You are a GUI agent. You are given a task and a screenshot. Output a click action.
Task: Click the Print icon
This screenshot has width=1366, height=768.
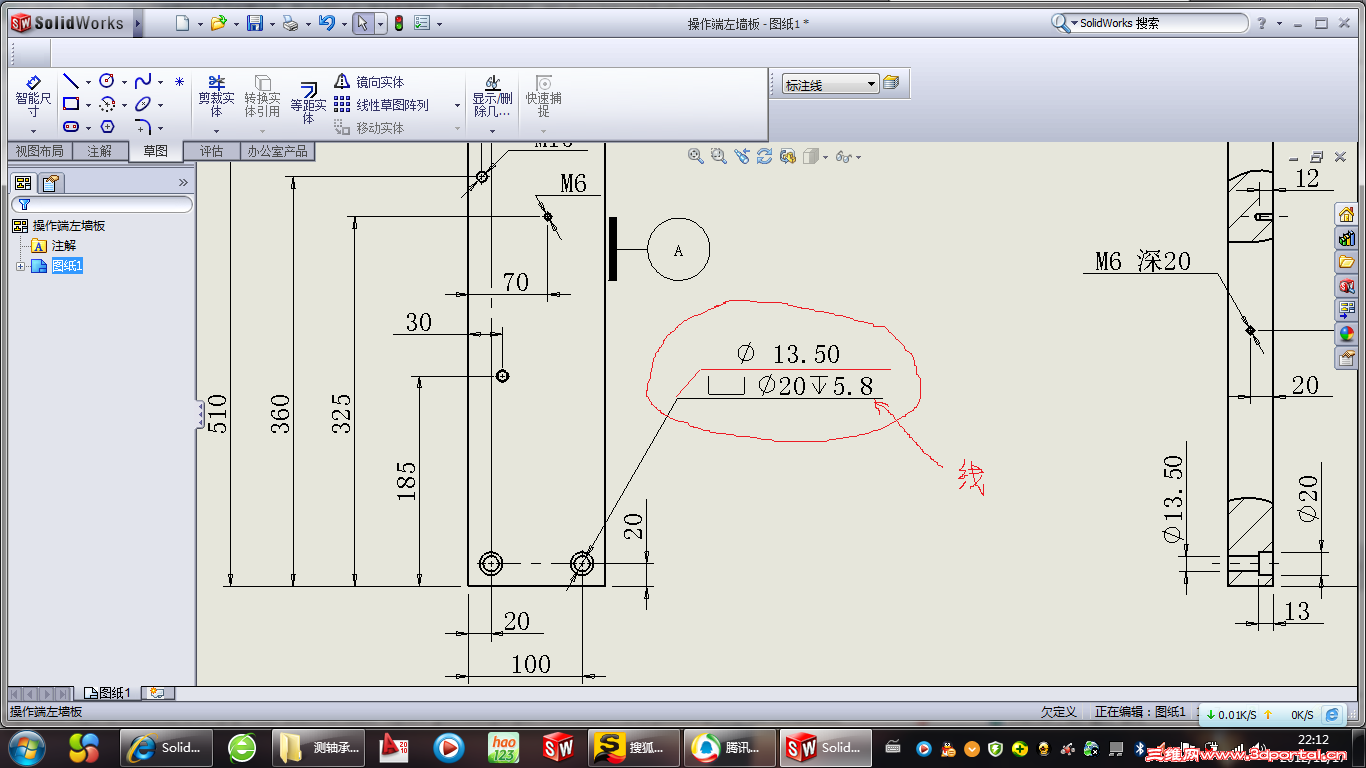pos(290,24)
